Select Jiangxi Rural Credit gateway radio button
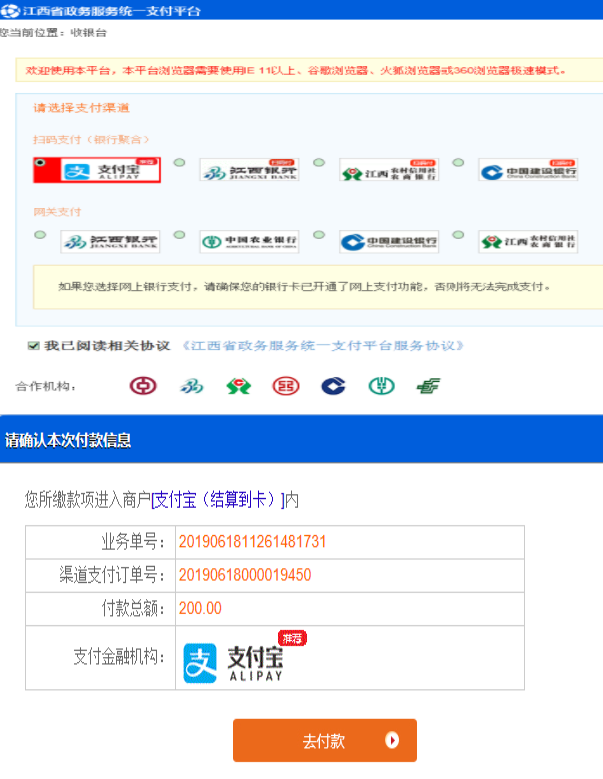Screen dimensions: 603x779 (x=458, y=234)
